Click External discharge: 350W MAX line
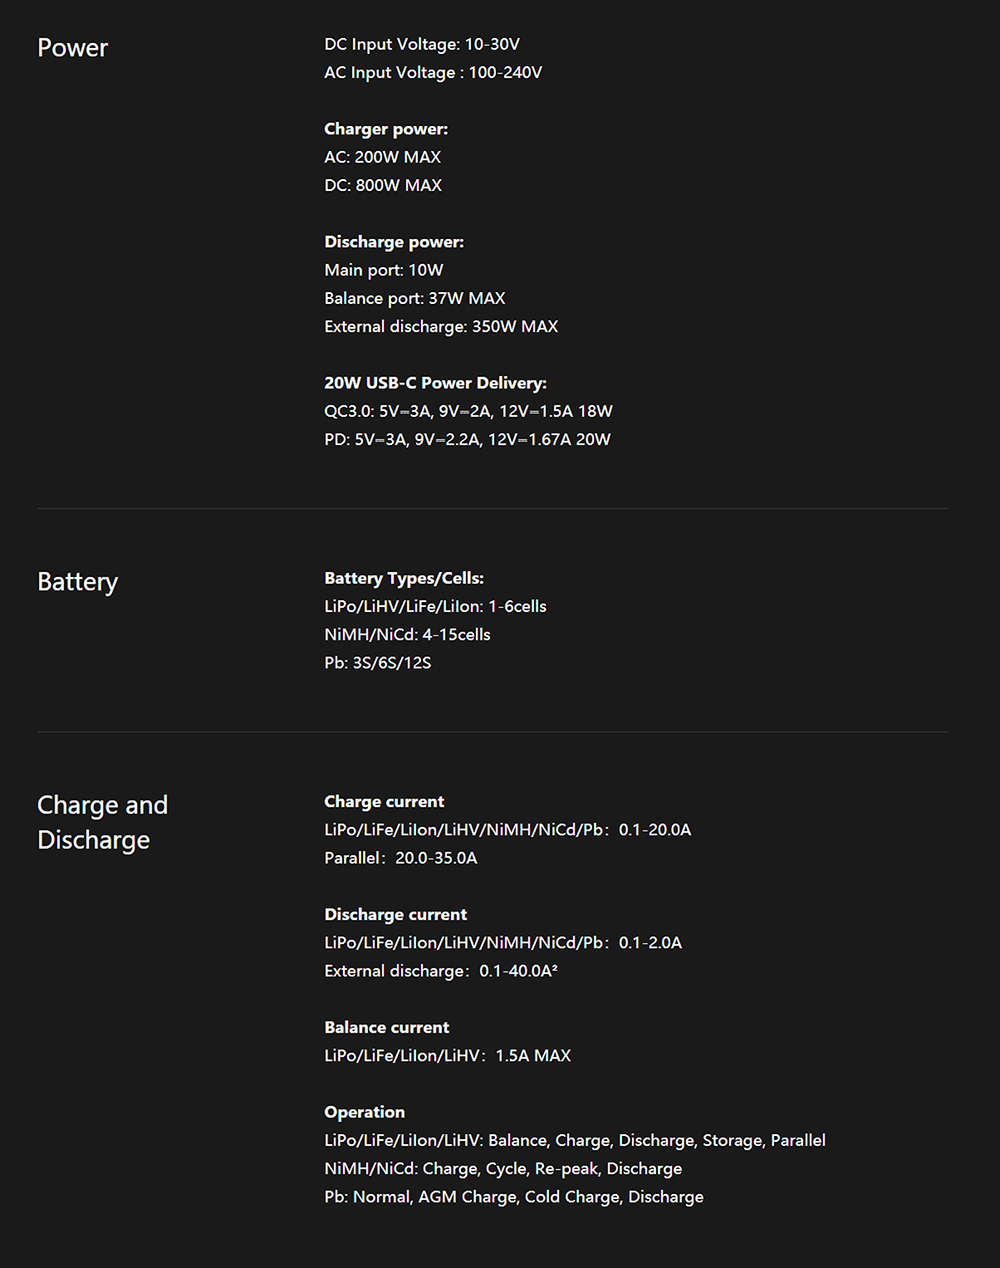 click(441, 326)
